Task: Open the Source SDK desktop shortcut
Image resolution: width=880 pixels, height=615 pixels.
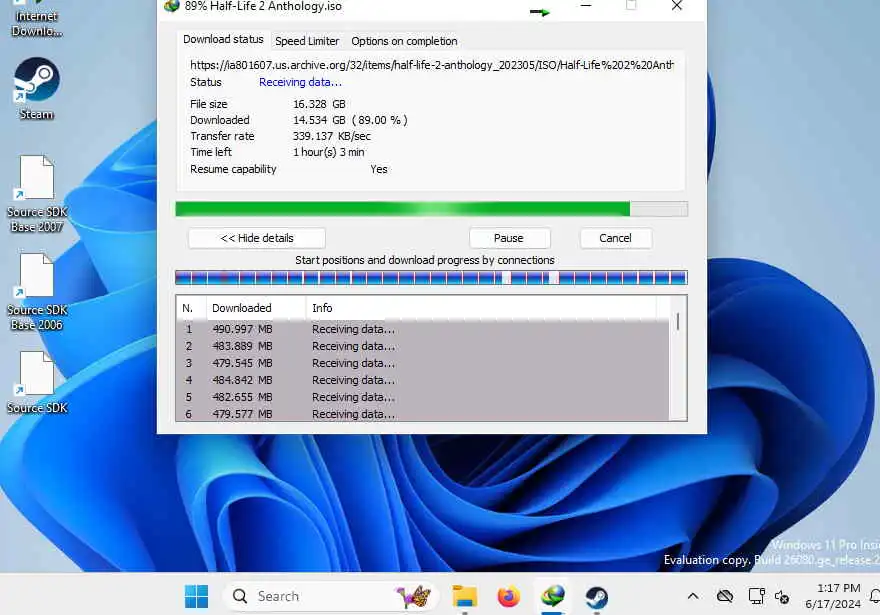Action: [x=37, y=383]
